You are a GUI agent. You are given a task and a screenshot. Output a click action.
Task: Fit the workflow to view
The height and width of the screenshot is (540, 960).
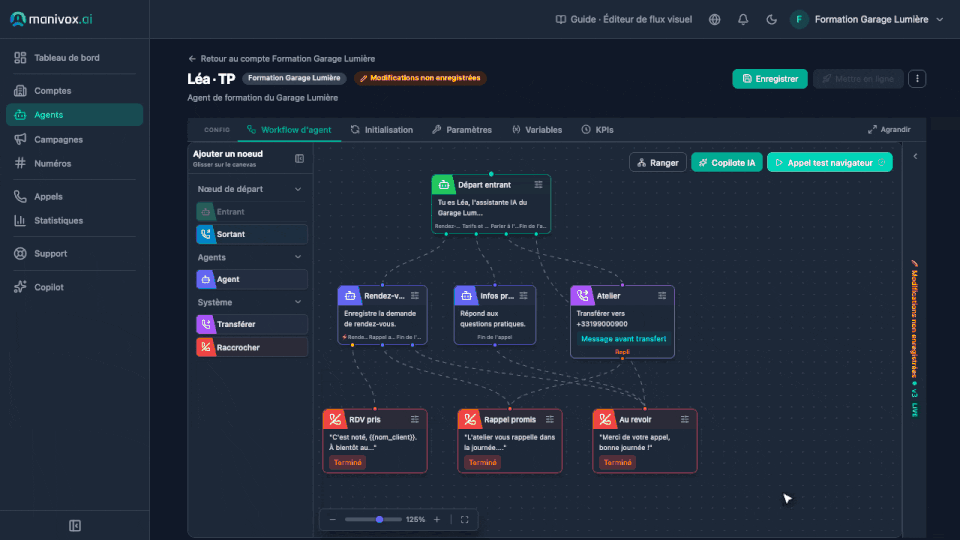(x=465, y=519)
